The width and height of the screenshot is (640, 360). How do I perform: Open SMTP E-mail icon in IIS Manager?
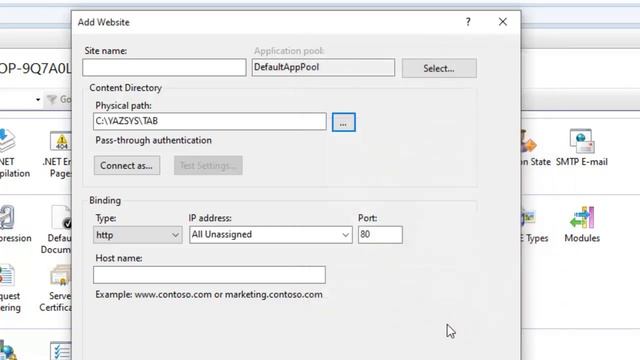[582, 148]
